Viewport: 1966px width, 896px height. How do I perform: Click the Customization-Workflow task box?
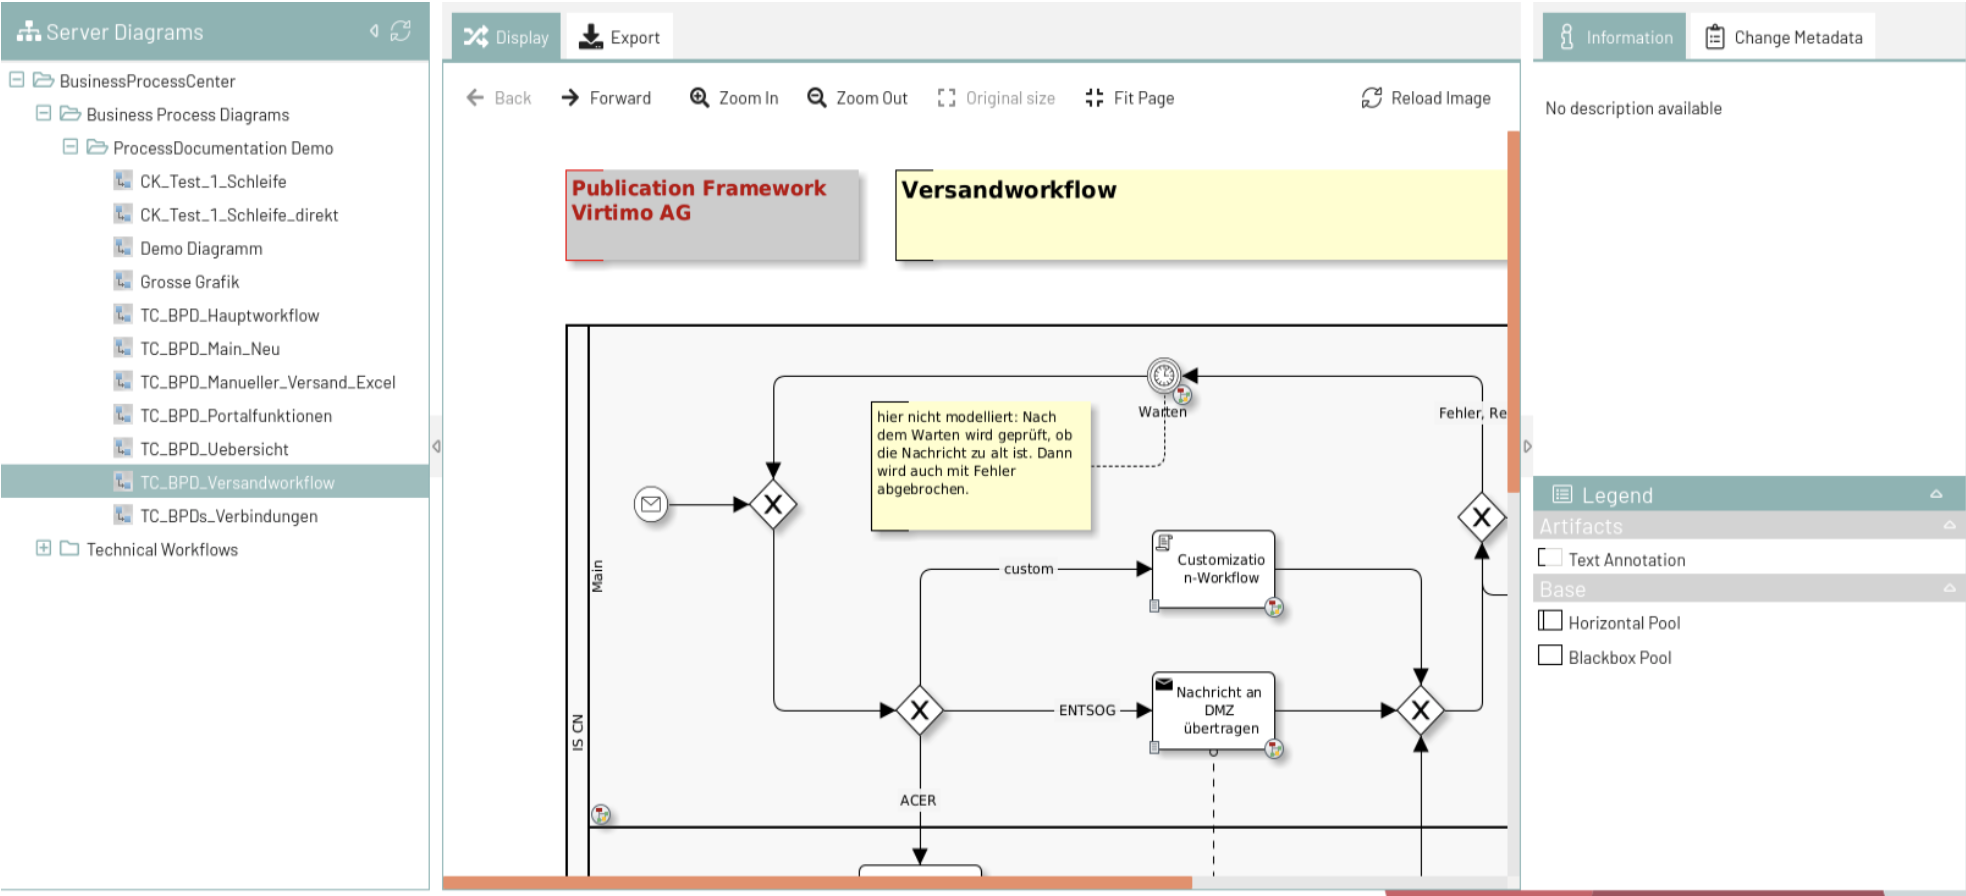1214,569
